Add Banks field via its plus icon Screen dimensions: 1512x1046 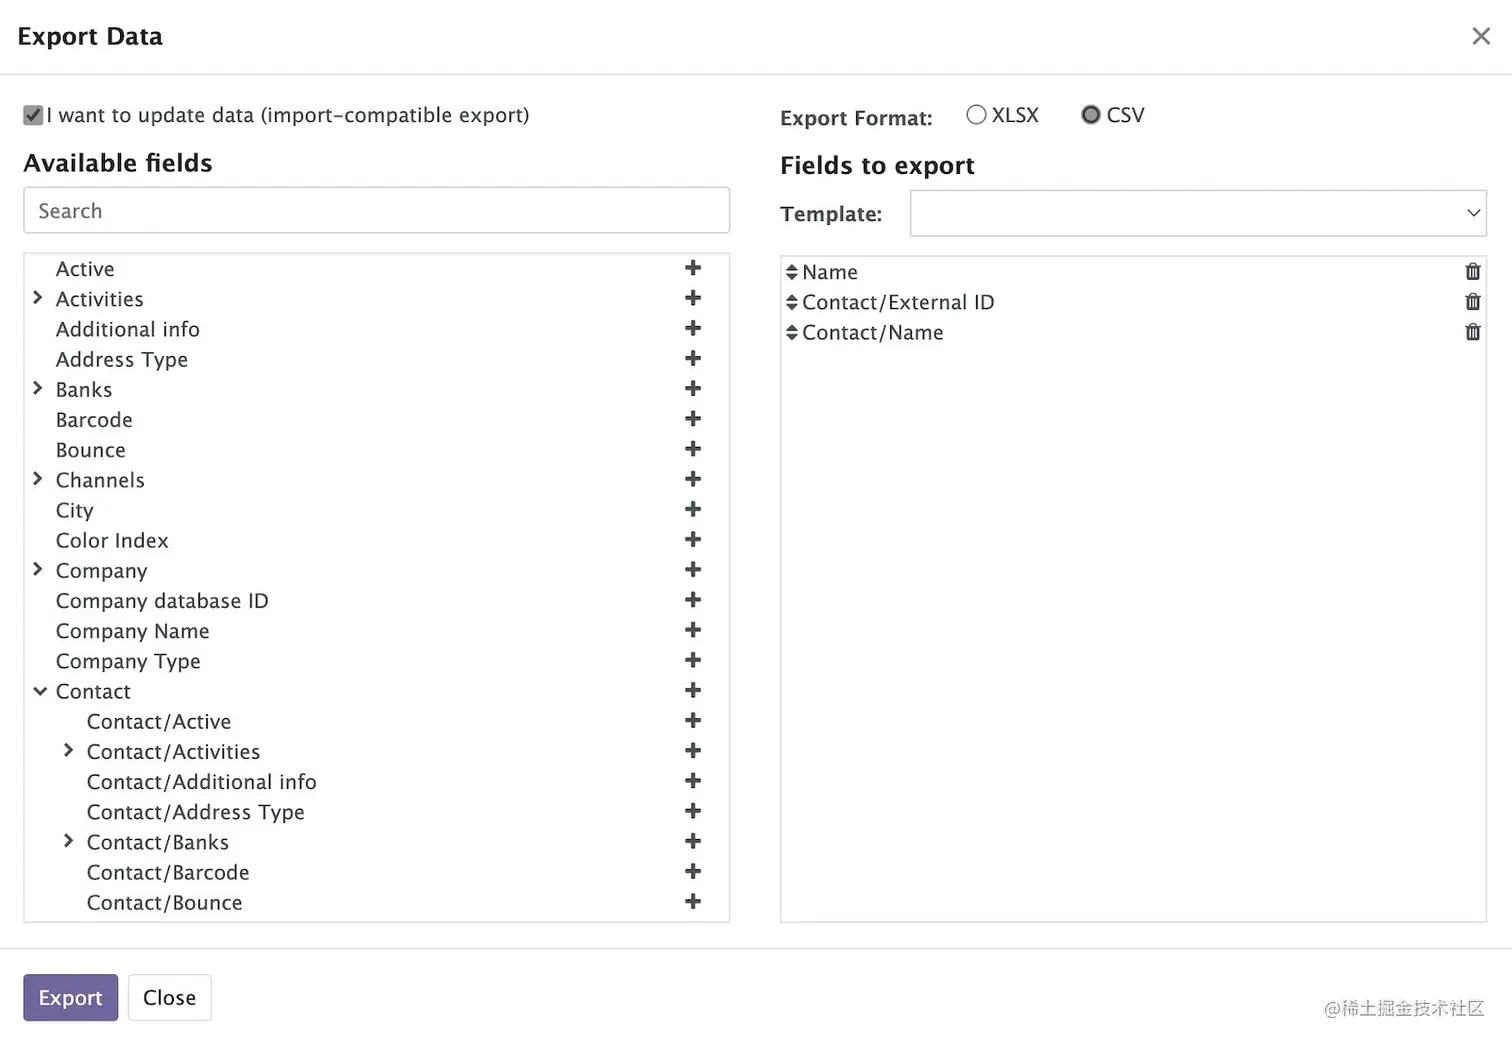[x=693, y=388]
